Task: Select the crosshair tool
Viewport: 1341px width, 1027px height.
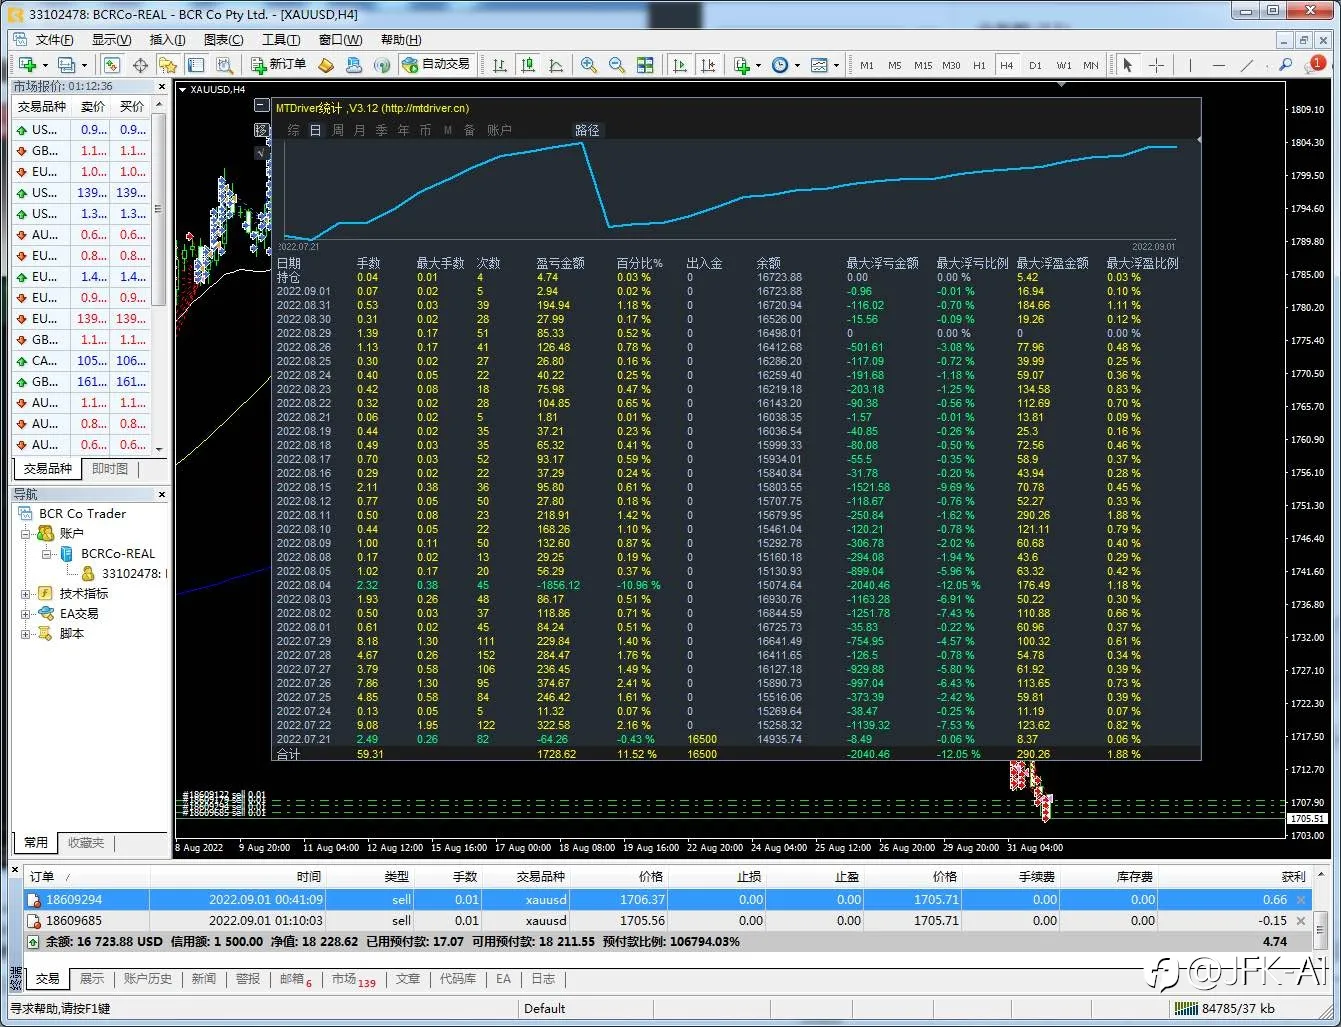Action: coord(1157,65)
